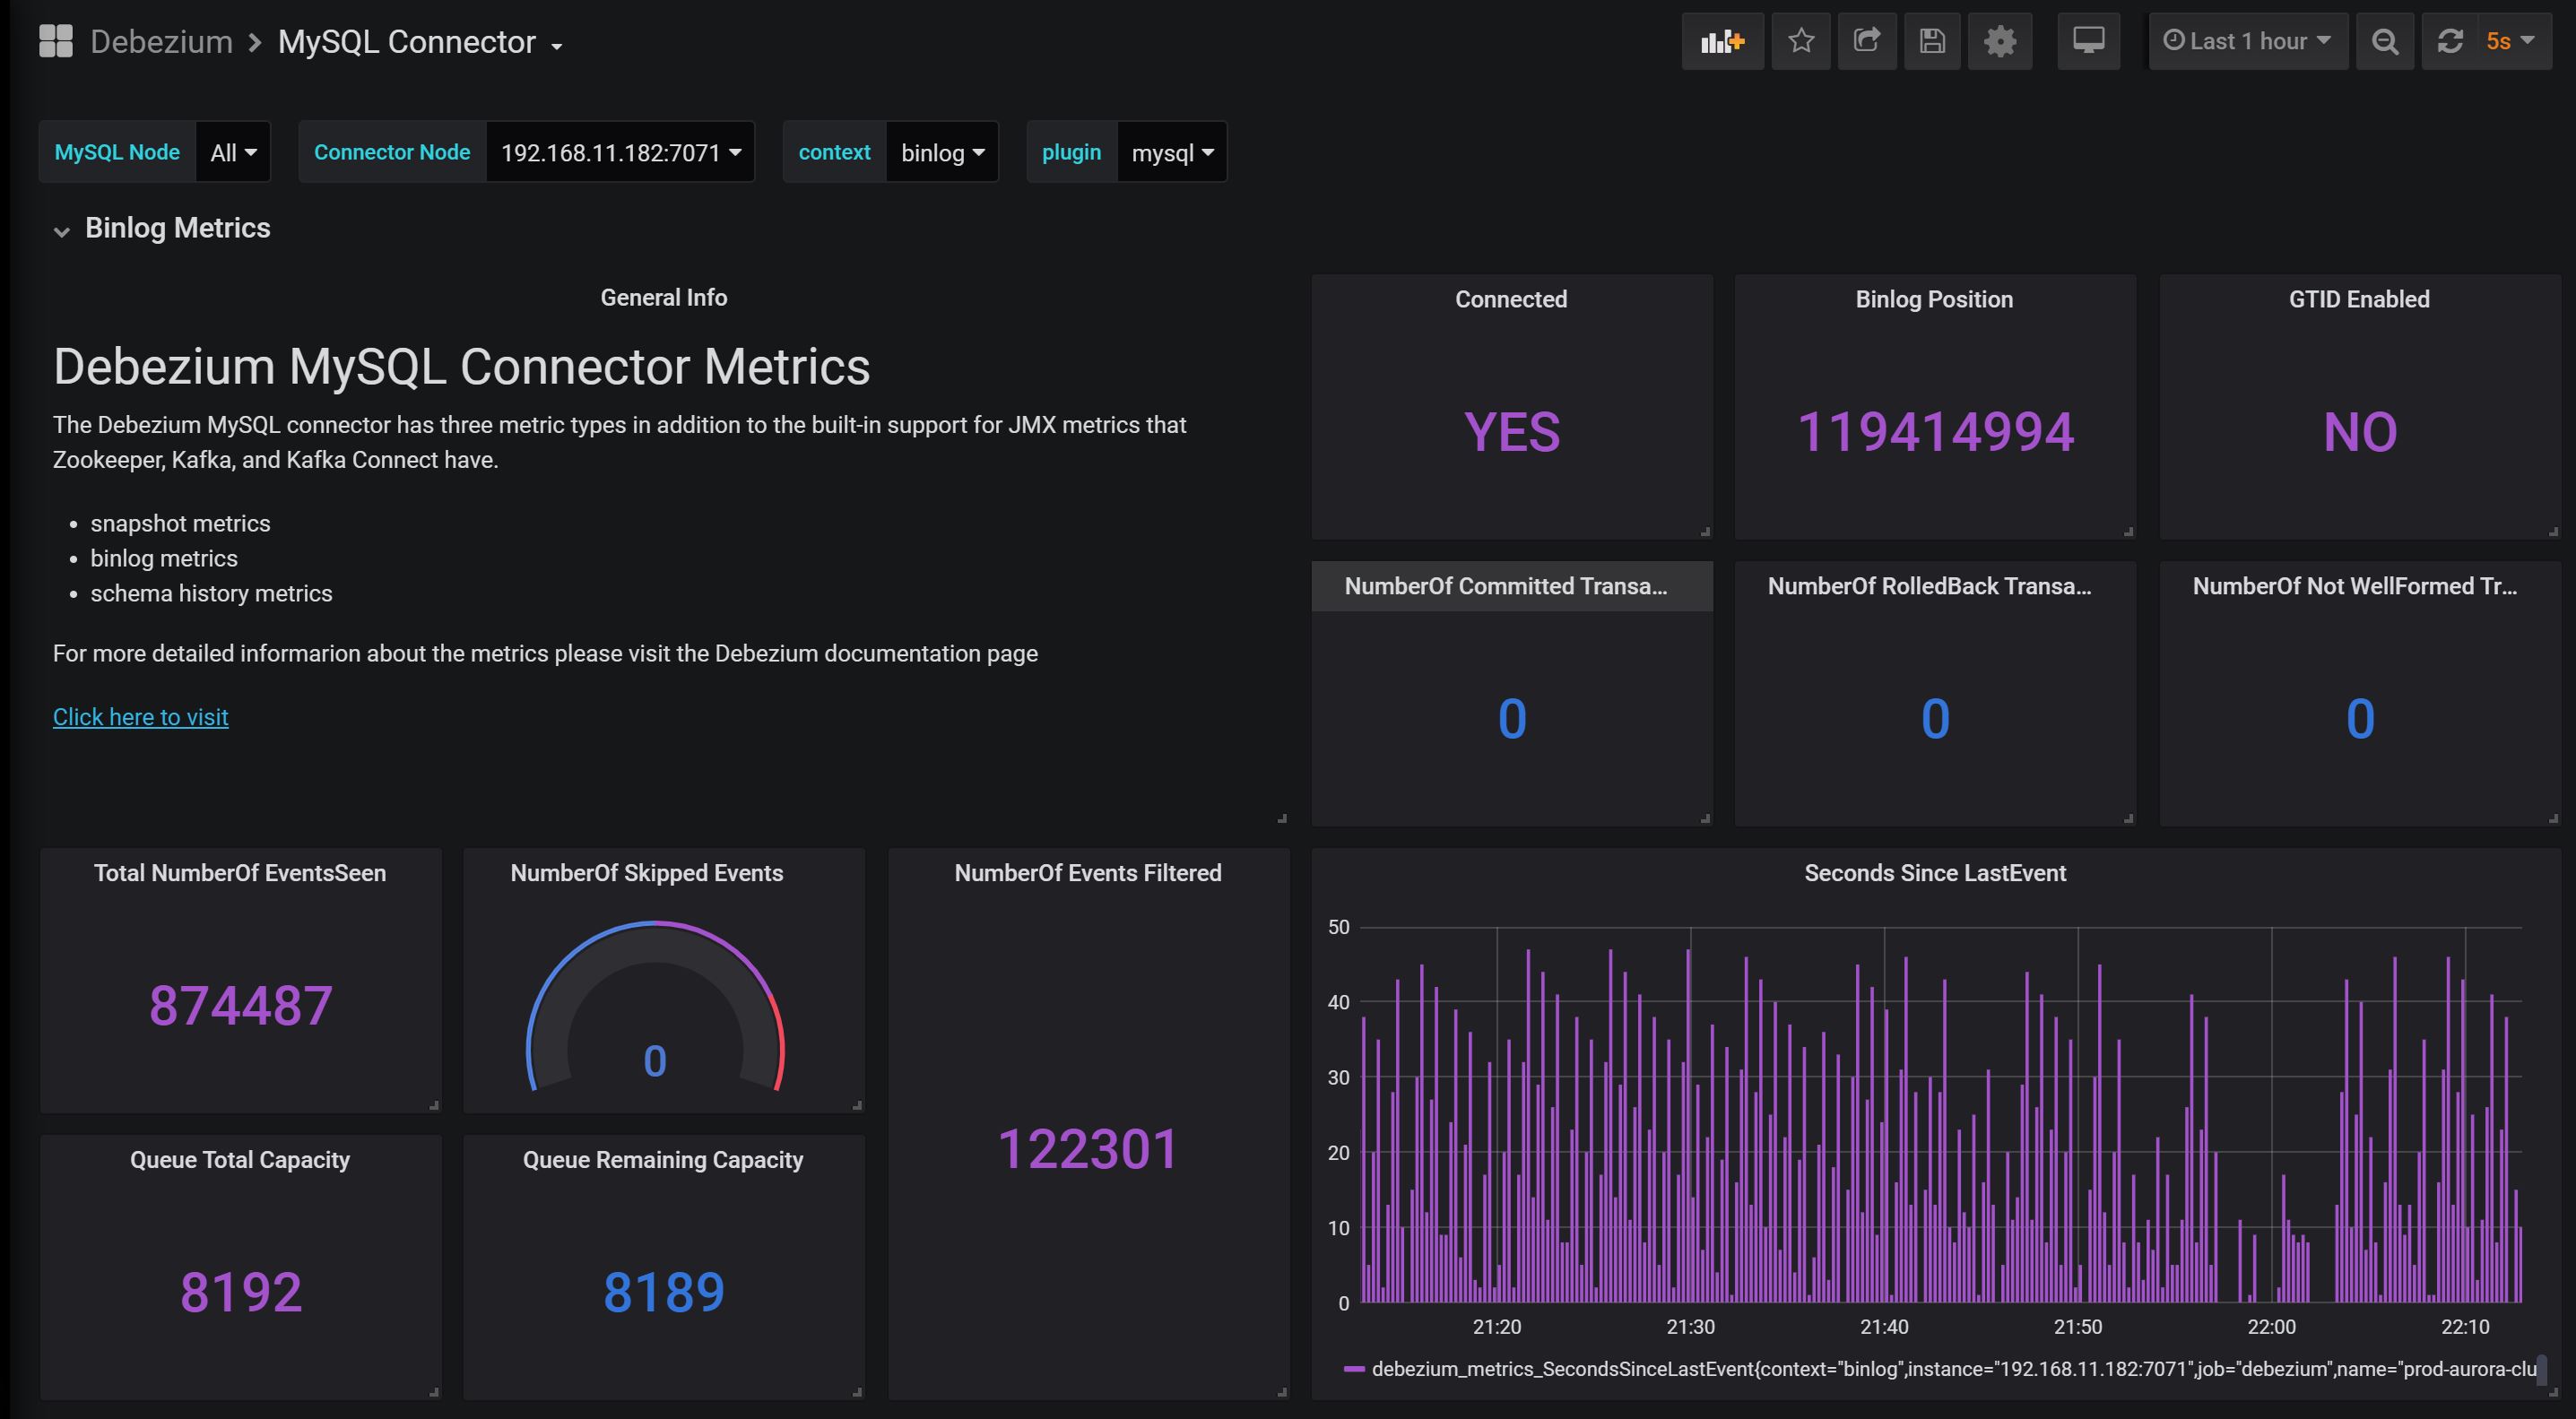Open the MySQL Node All dropdown

click(x=233, y=152)
